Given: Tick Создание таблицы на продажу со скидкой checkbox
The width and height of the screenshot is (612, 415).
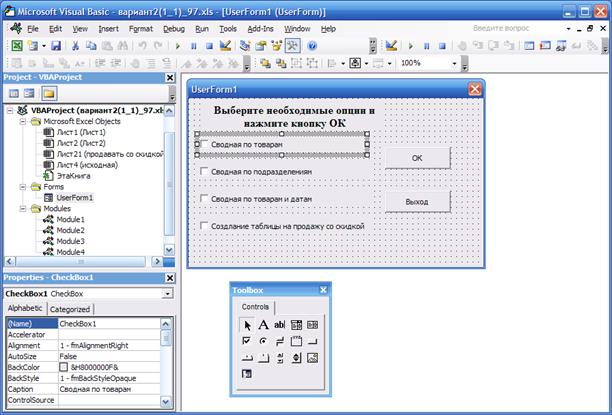Looking at the screenshot, I should pos(204,226).
